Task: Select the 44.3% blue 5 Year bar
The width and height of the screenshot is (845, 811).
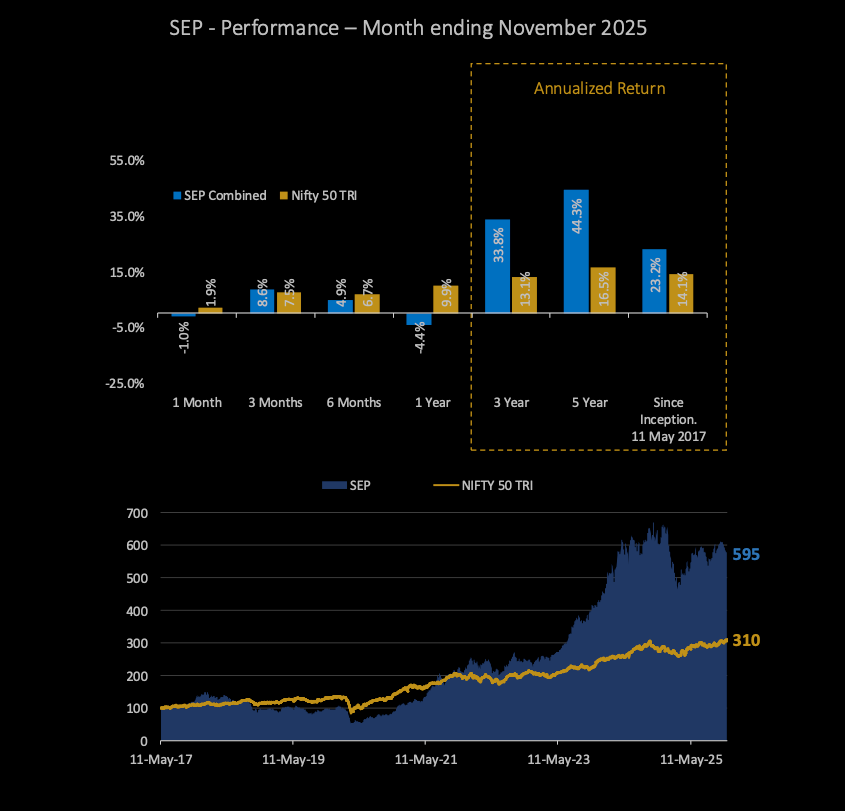Action: coord(576,251)
